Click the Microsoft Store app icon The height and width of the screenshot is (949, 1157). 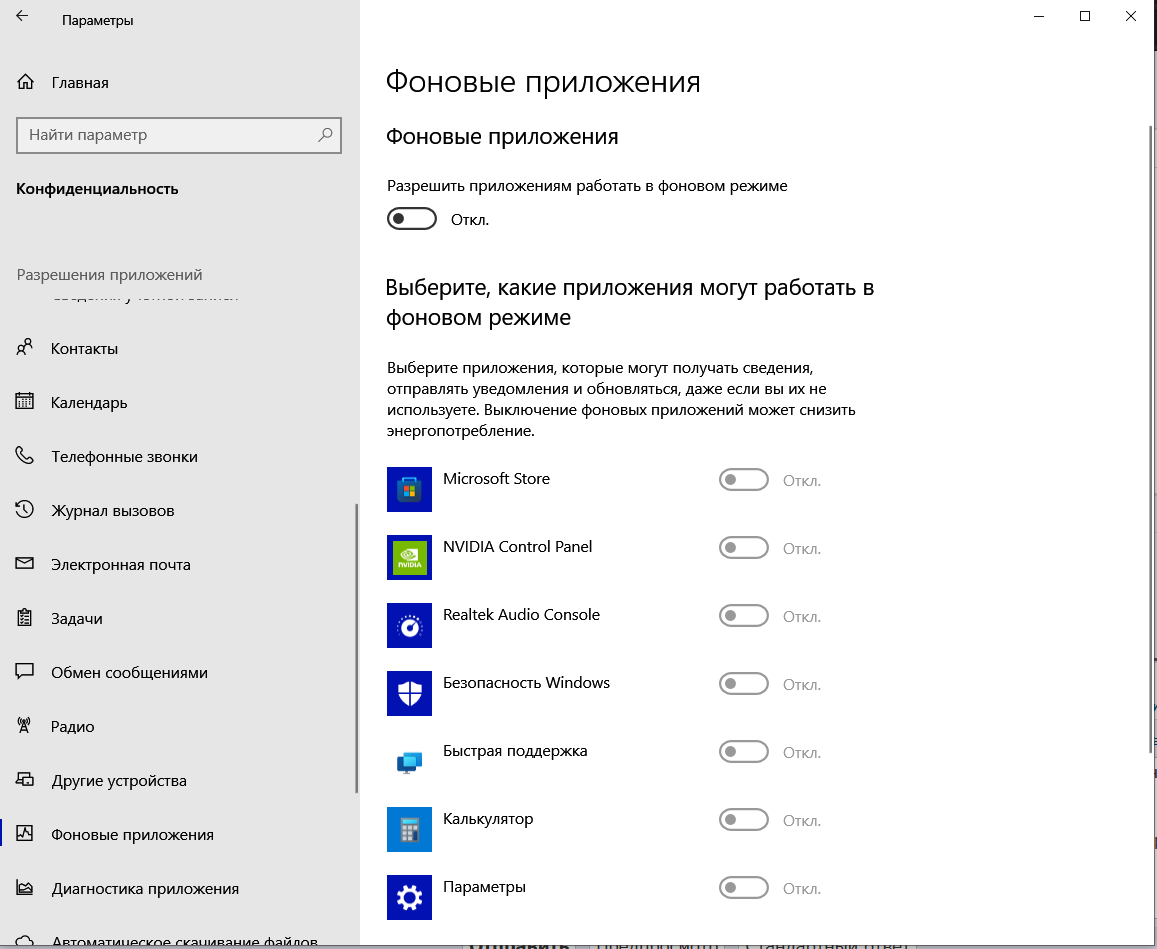pyautogui.click(x=410, y=489)
